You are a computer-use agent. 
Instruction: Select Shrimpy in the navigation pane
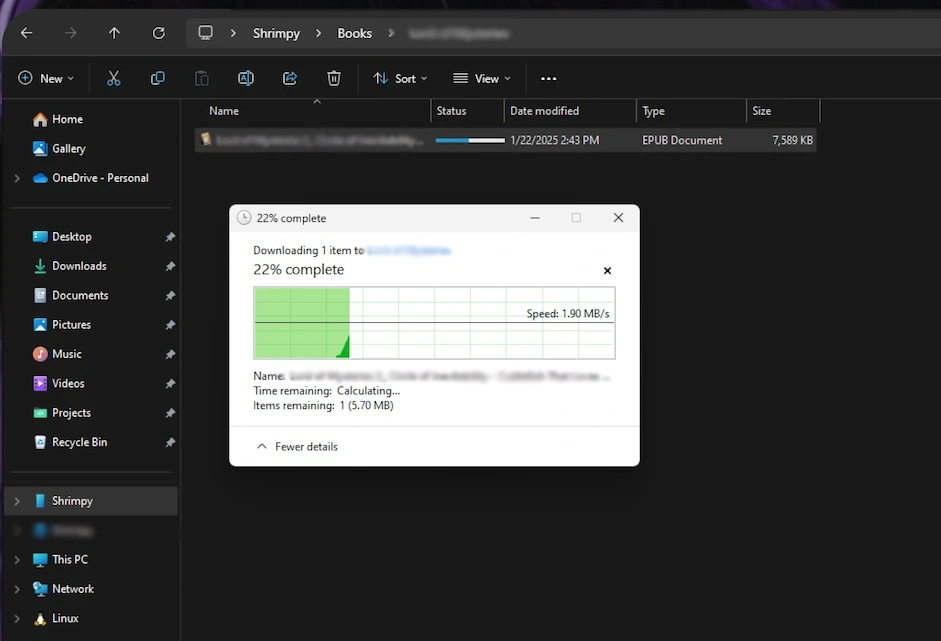tap(91, 501)
